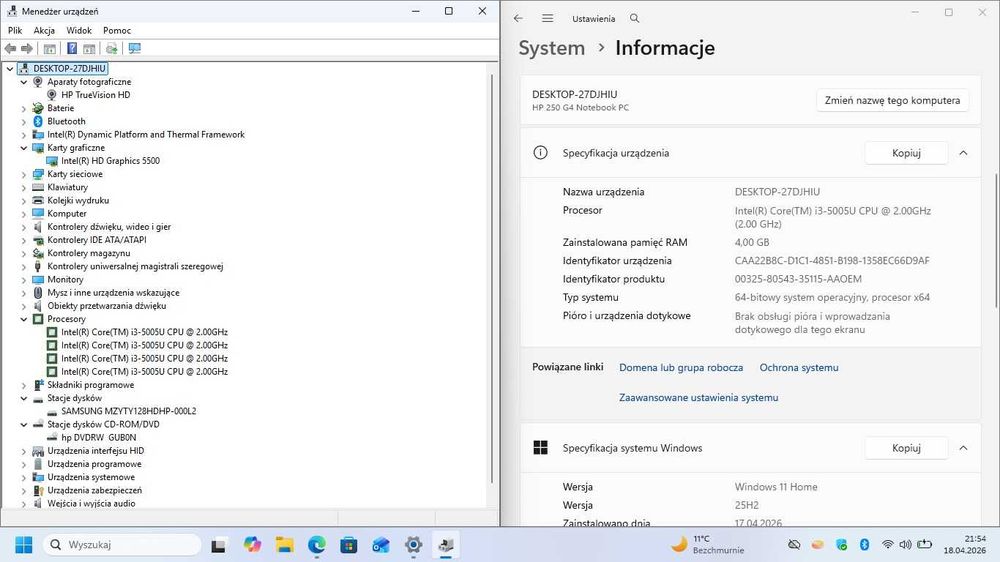This screenshot has height=562, width=1000.
Task: Click the Wyszukaj taskbar search field
Action: [122, 545]
